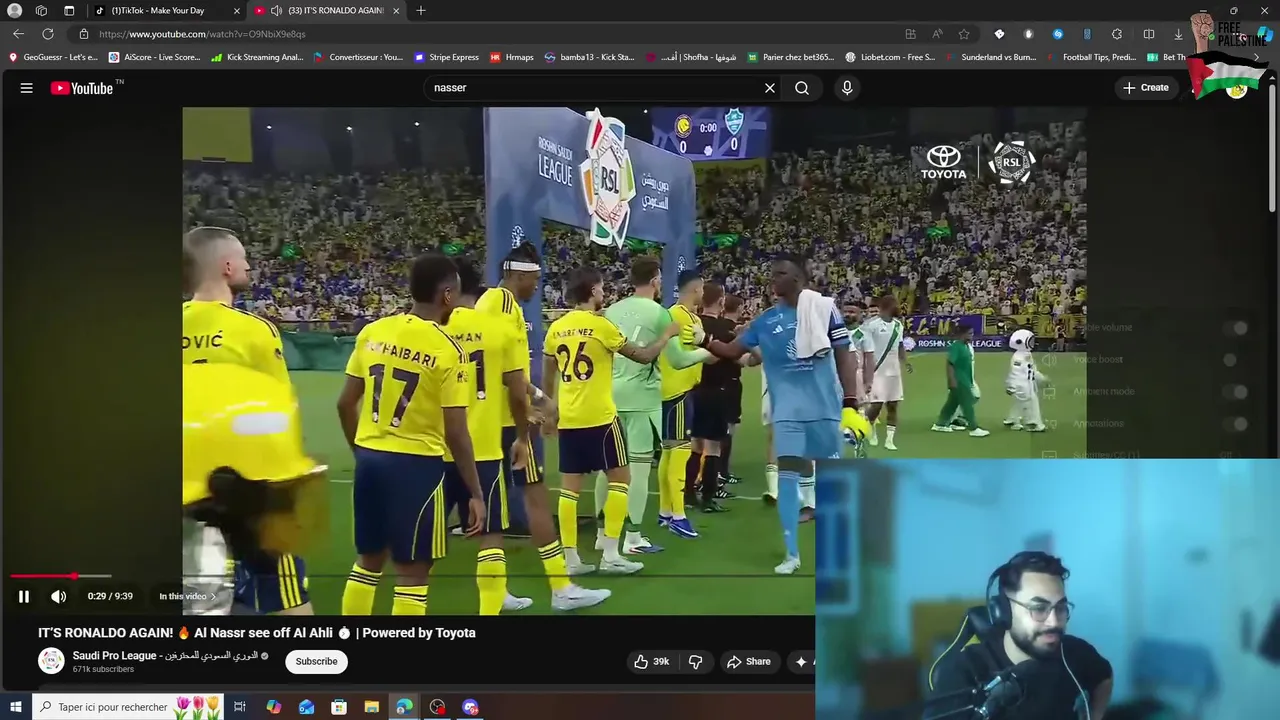Screen dimensions: 1280x720
Task: Open Convertisseur bookmark
Action: [x=358, y=57]
